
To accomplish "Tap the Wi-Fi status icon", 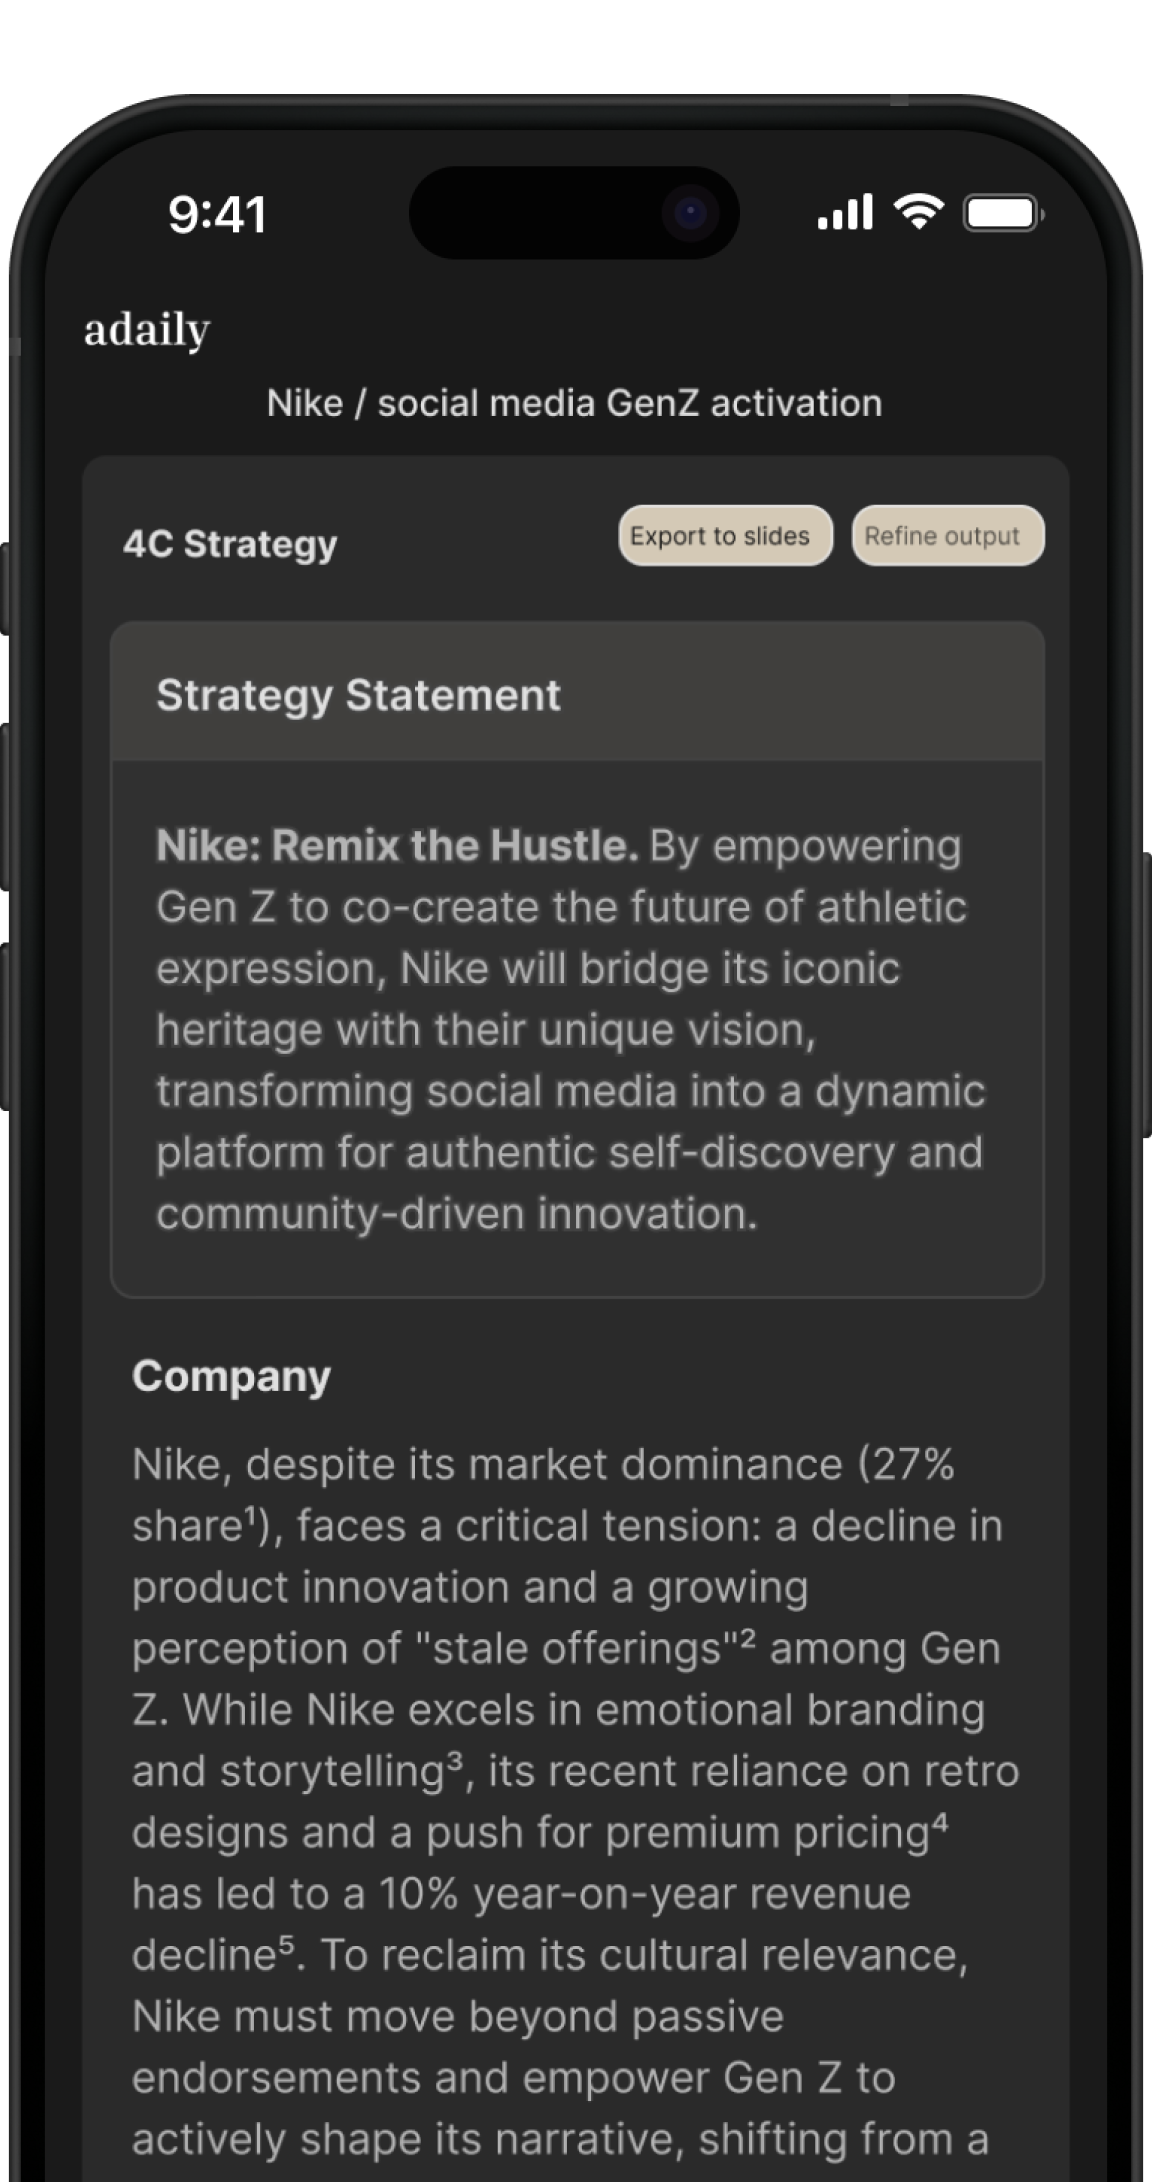I will (x=918, y=211).
